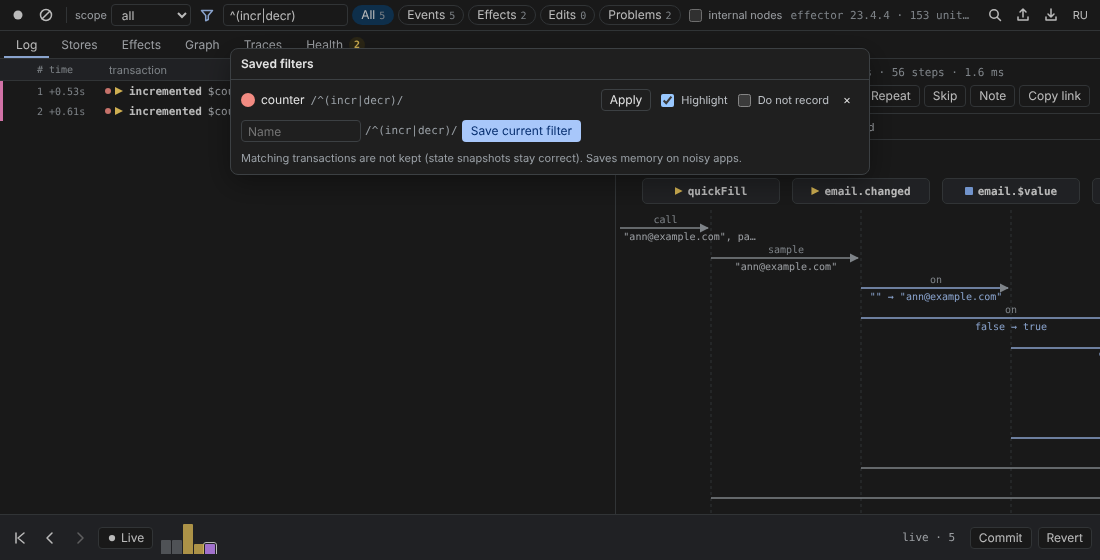Image resolution: width=1100 pixels, height=560 pixels.
Task: Open the filter funnel icon
Action: [207, 15]
